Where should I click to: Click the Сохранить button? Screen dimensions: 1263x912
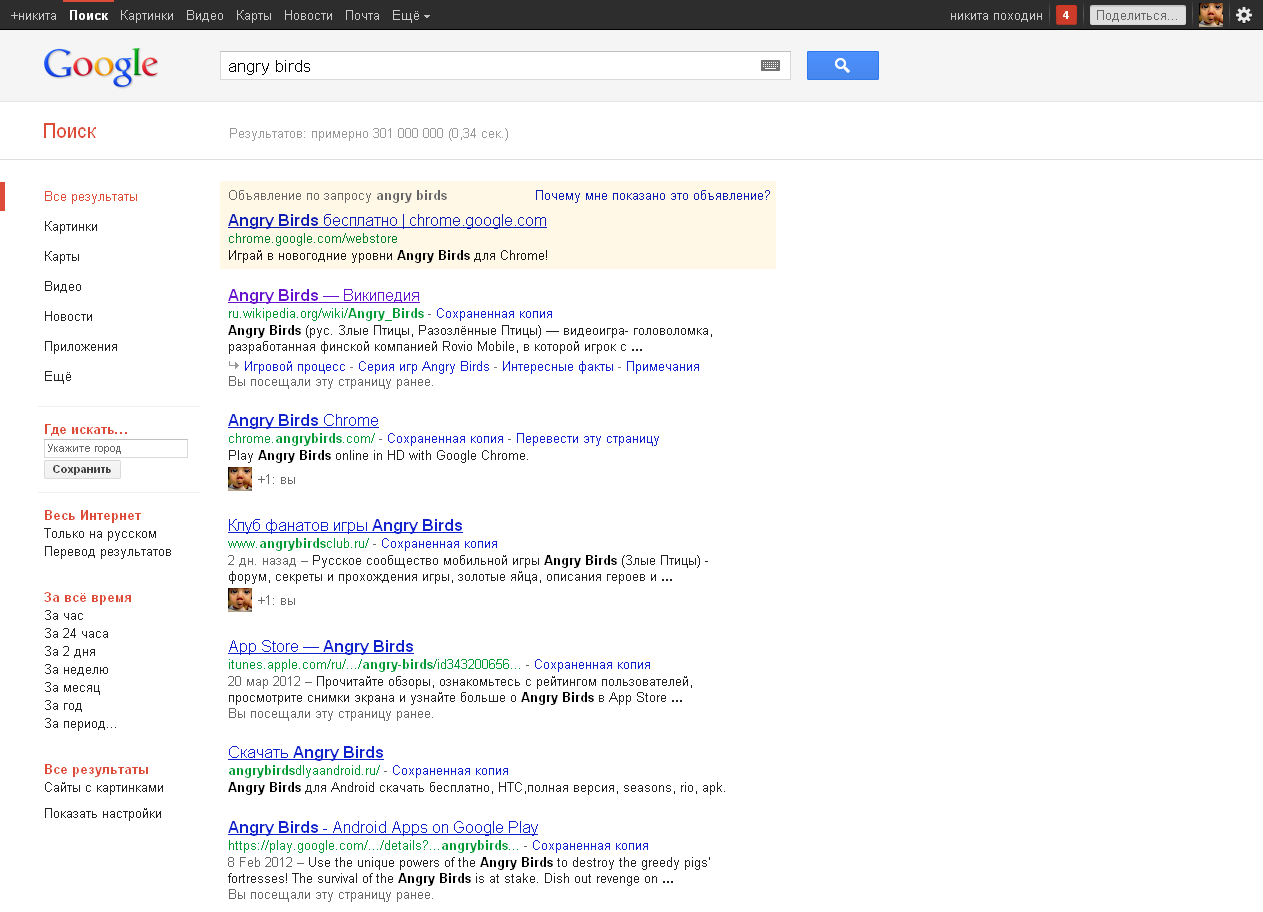click(82, 469)
